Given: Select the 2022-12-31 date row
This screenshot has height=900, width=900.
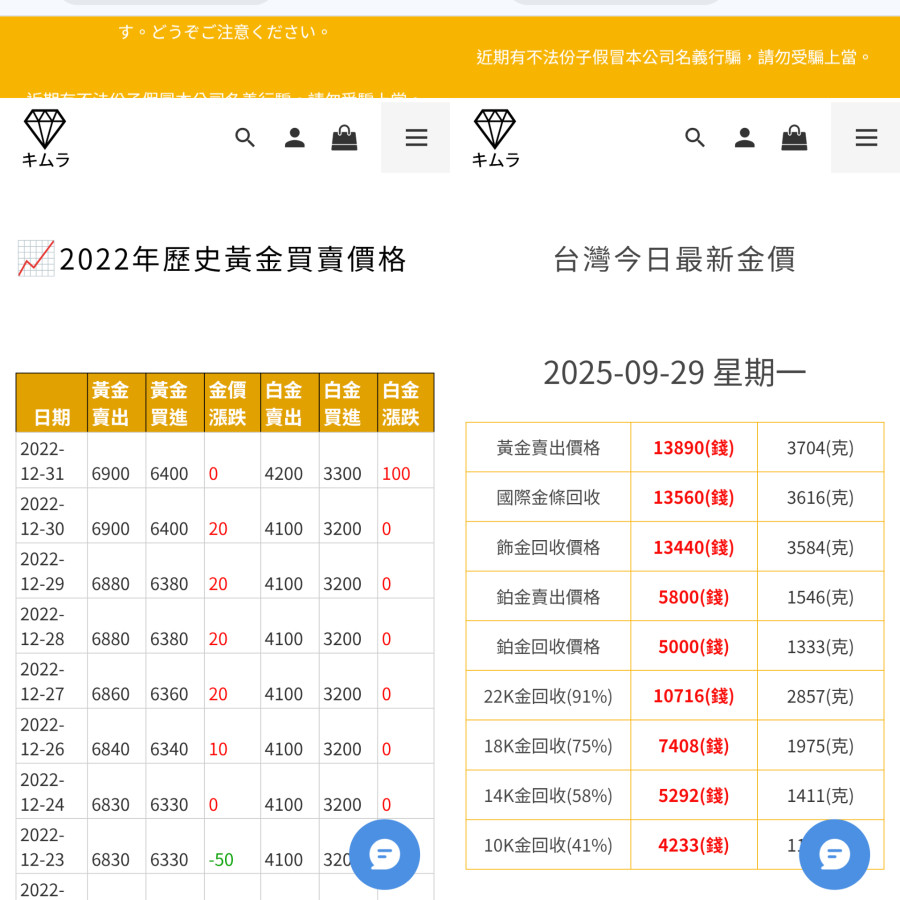Looking at the screenshot, I should [42, 460].
